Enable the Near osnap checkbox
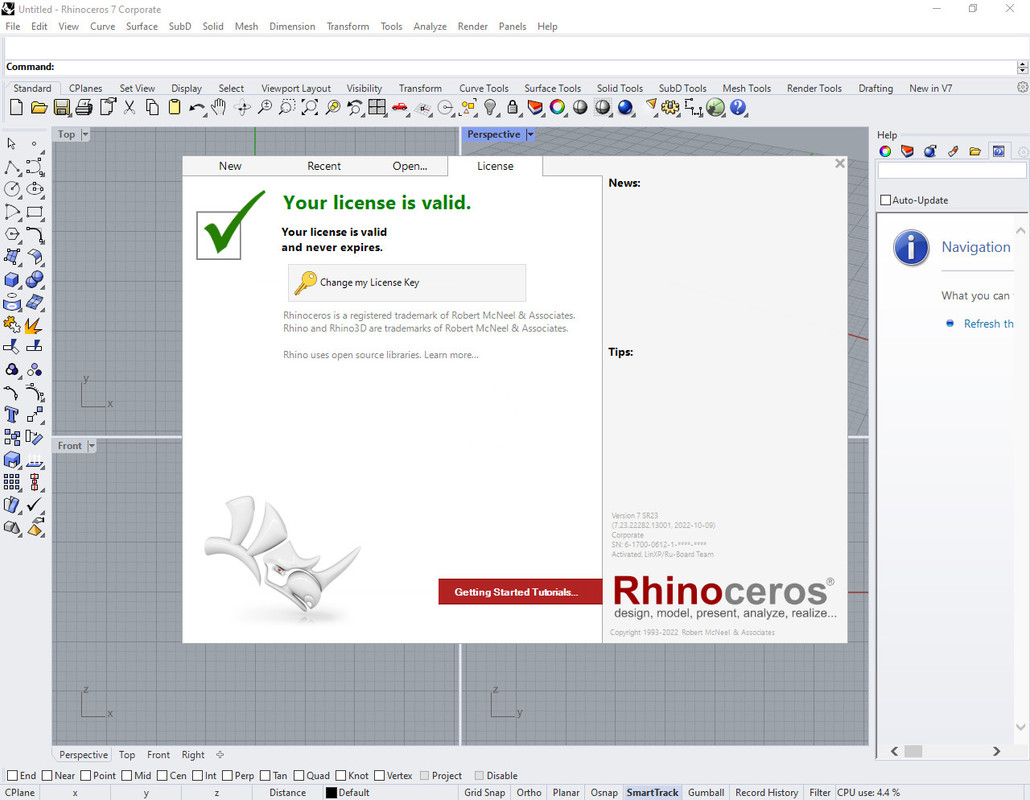The width and height of the screenshot is (1030, 800). point(47,776)
